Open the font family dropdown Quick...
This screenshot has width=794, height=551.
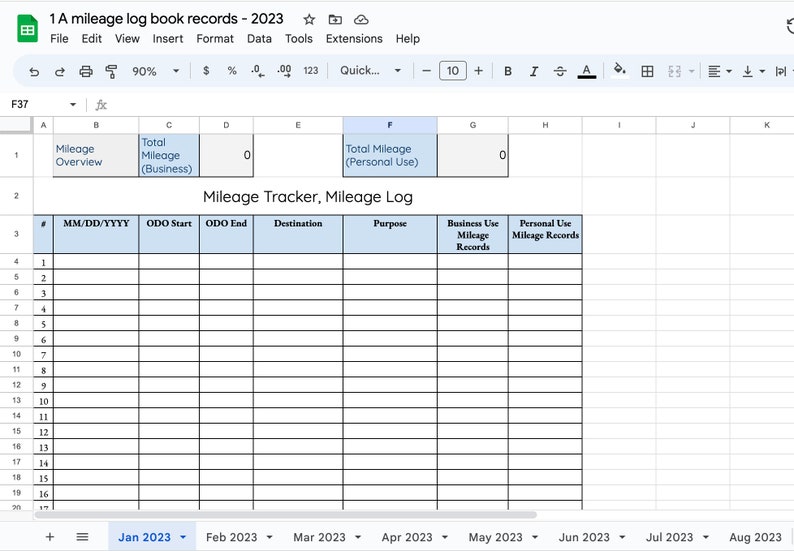click(370, 71)
